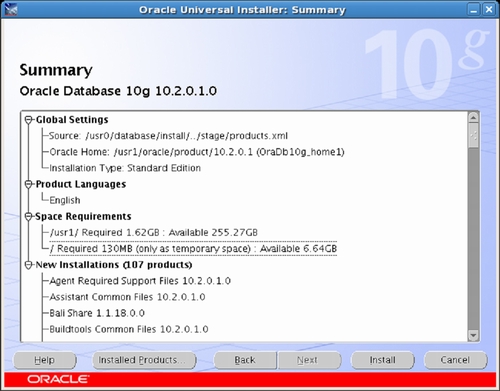
Task: Collapse the Space Requirements node
Action: 29,217
